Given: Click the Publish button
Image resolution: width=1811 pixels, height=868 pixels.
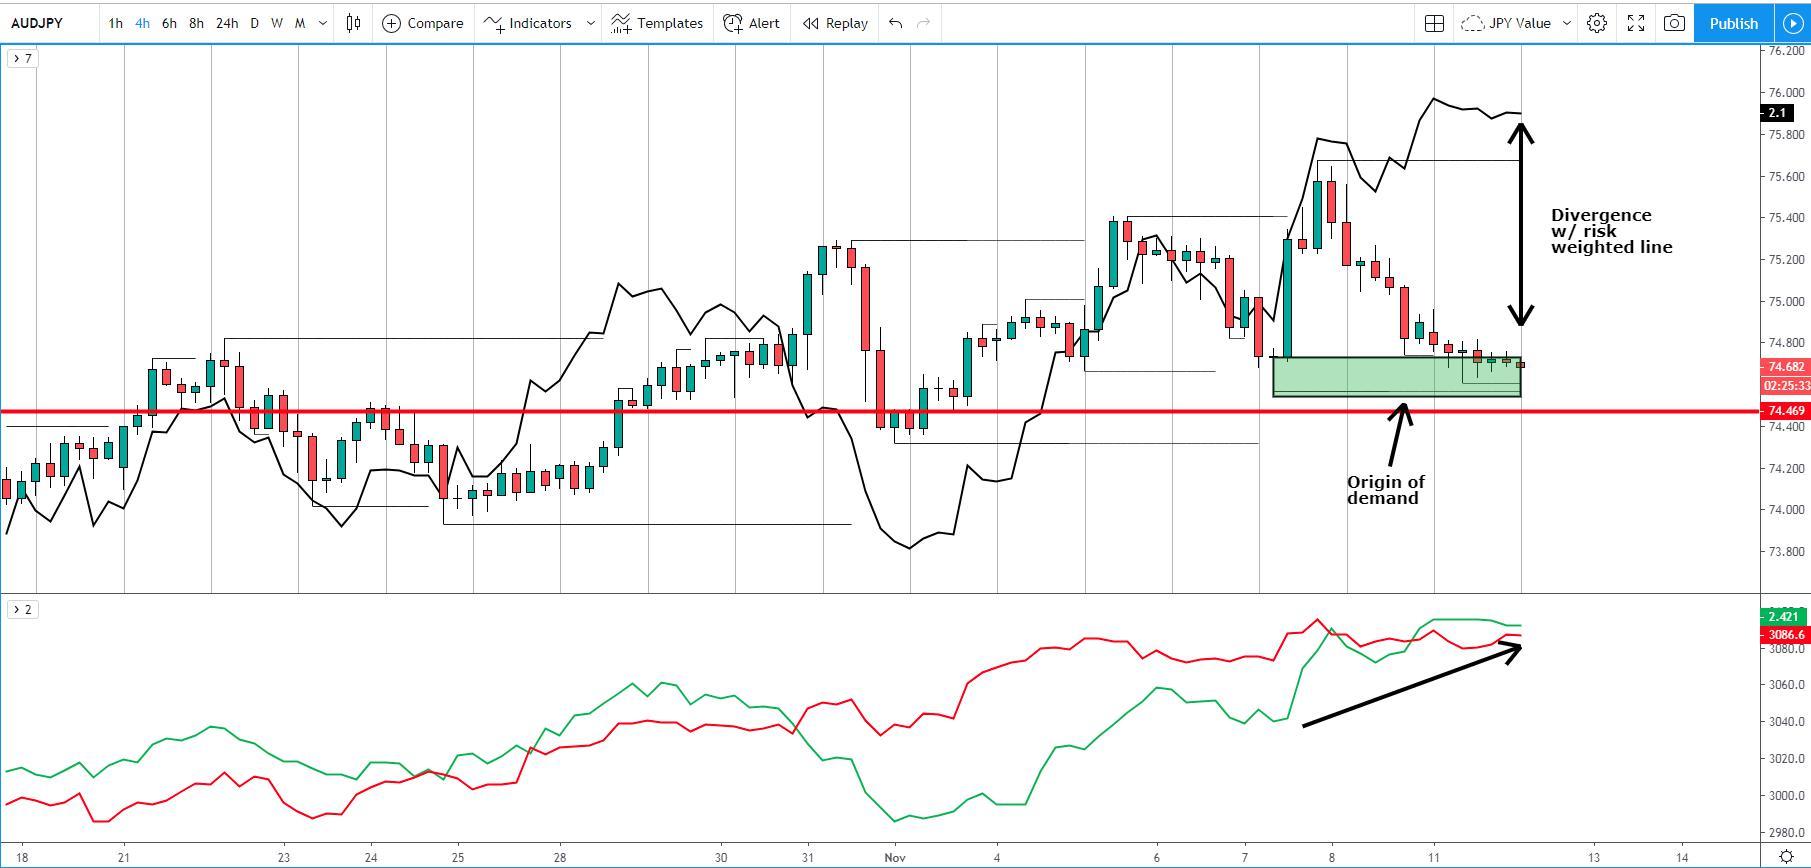Looking at the screenshot, I should coord(1733,23).
